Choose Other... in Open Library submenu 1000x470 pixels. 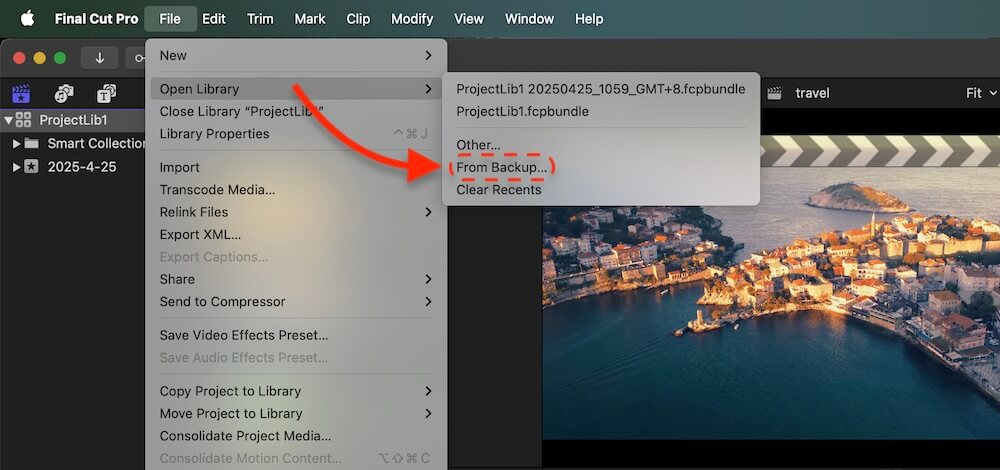(601, 145)
